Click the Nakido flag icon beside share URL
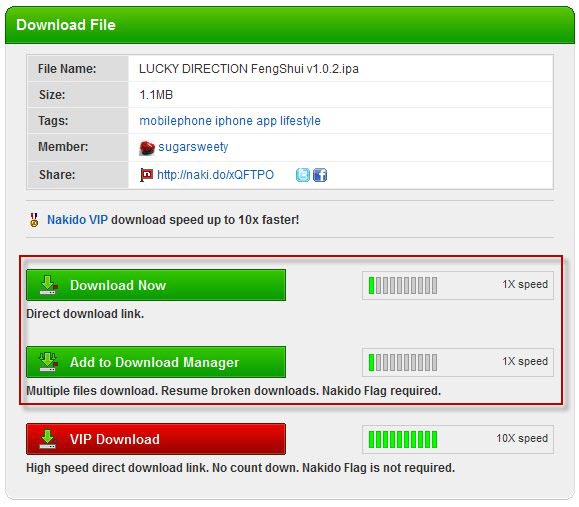The image size is (579, 507). pos(146,175)
